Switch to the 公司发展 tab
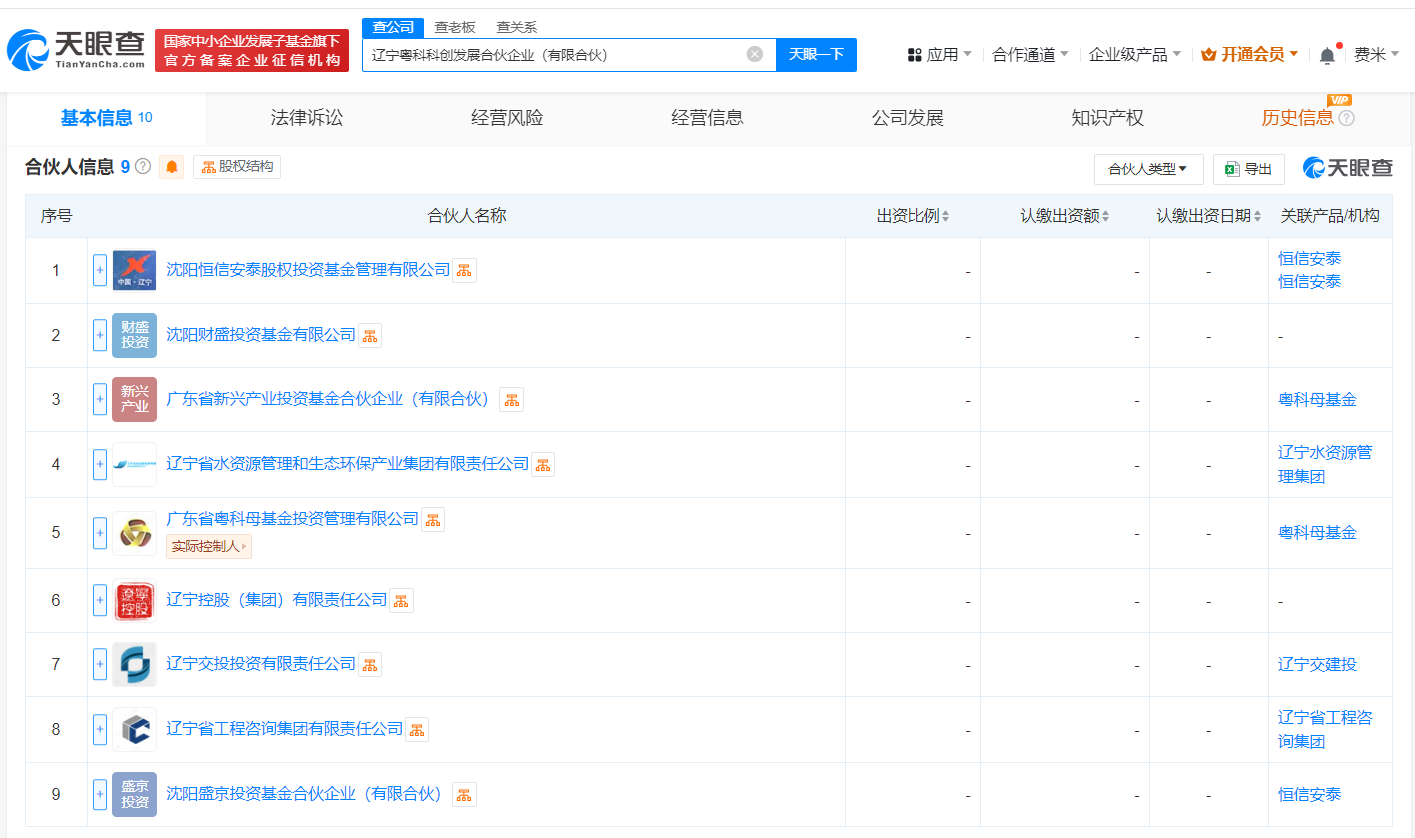Viewport: 1415px width, 838px height. click(907, 118)
